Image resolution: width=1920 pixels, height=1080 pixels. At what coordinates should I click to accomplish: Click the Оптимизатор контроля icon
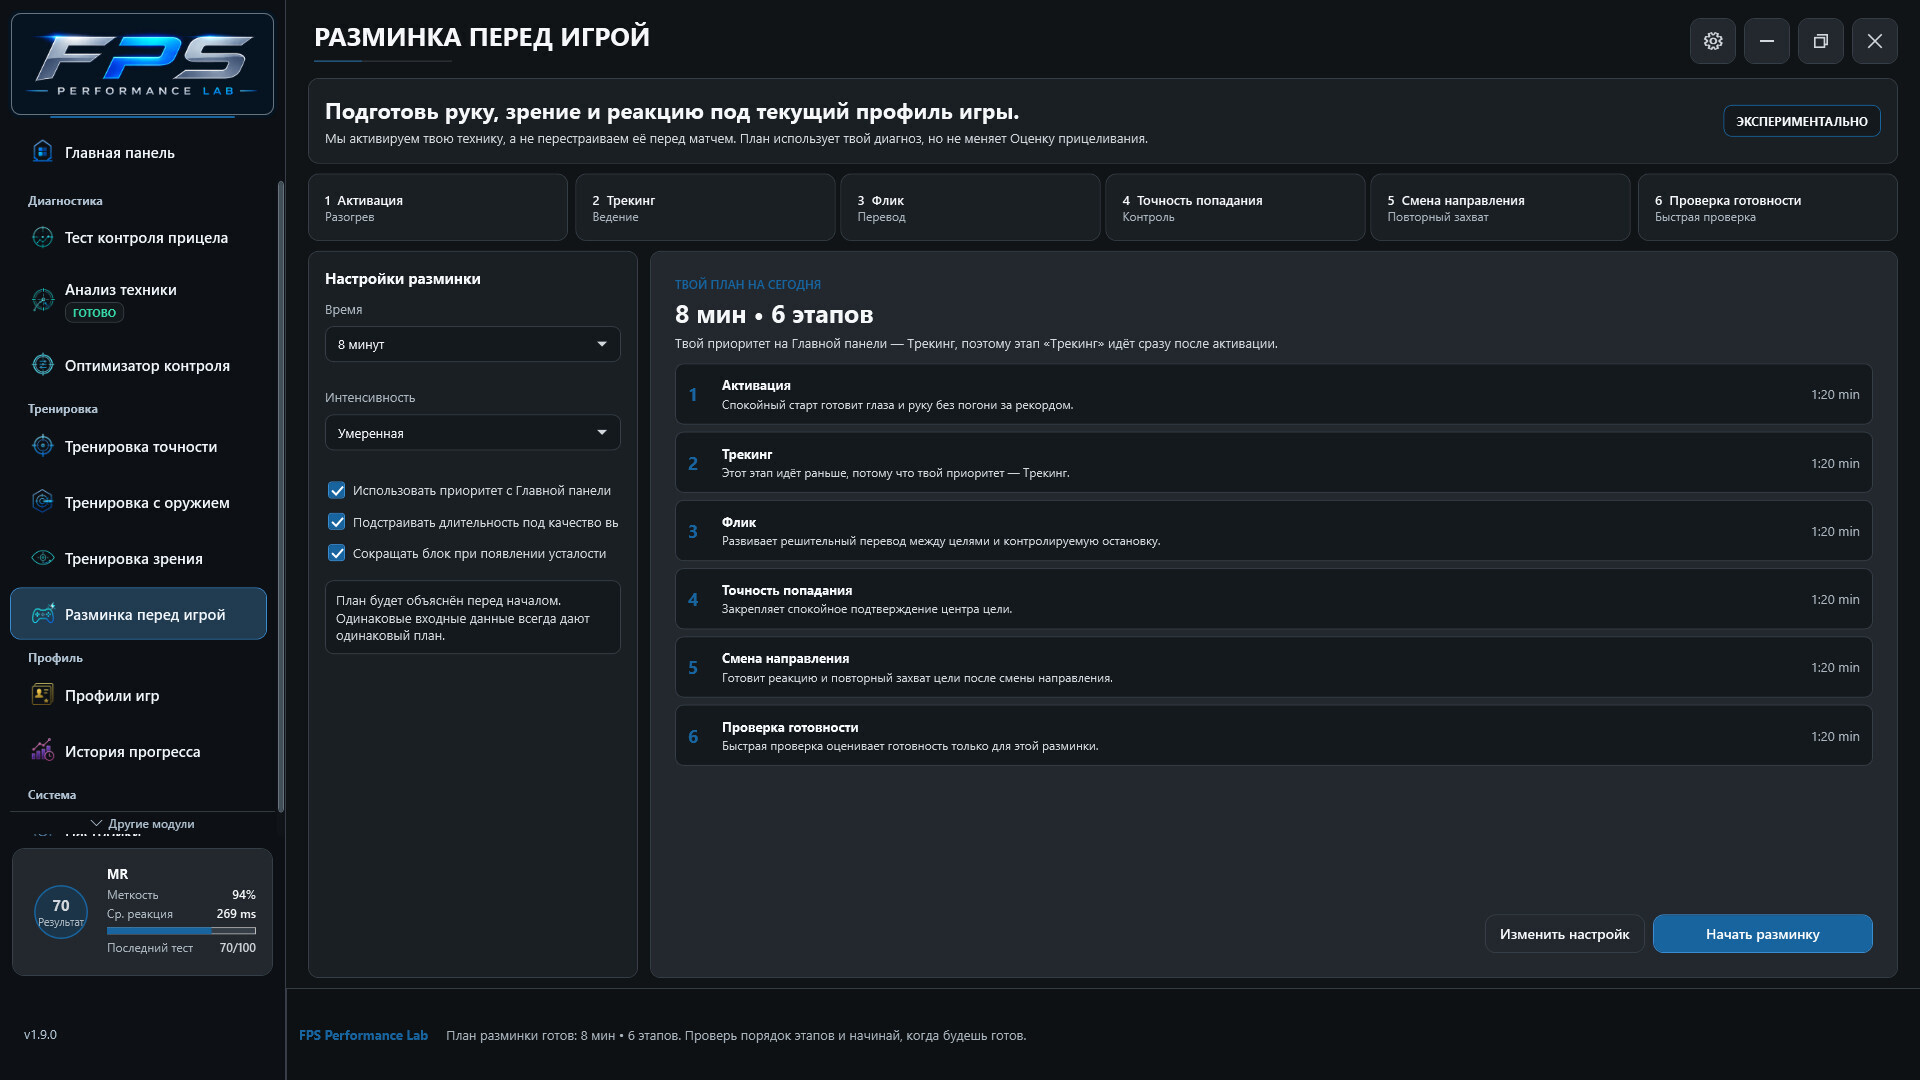[x=42, y=365]
